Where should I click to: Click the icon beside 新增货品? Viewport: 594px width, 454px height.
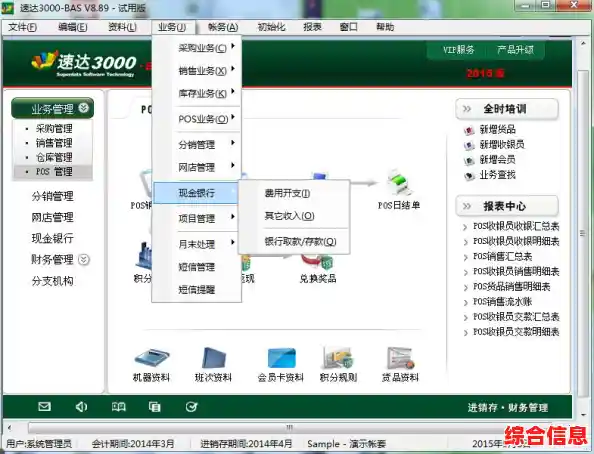469,130
